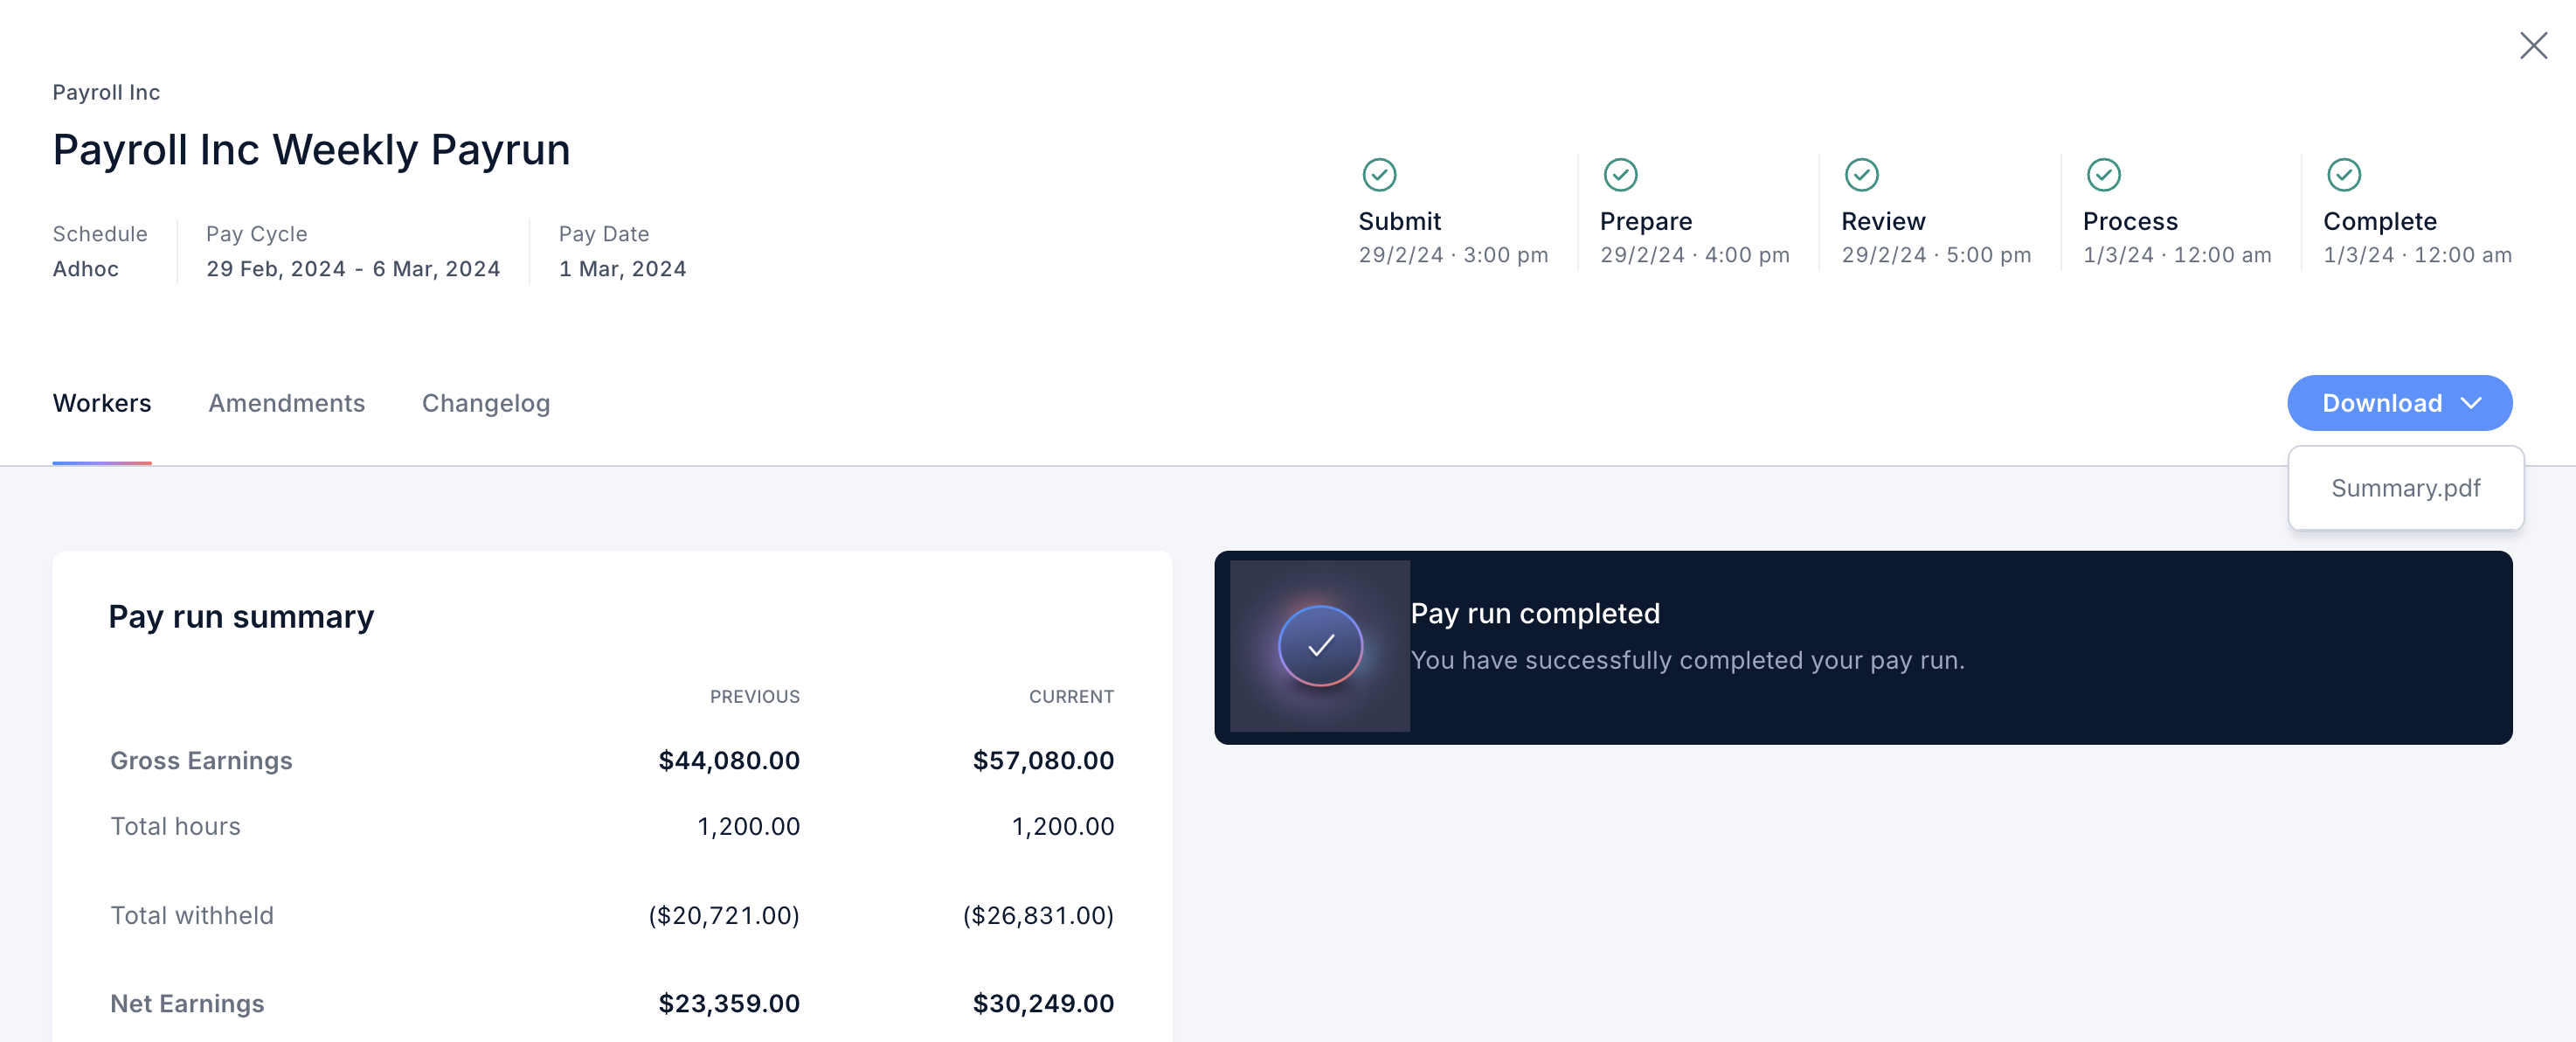Click the pay run completed checkmark graphic
2576x1042 pixels.
point(1320,645)
